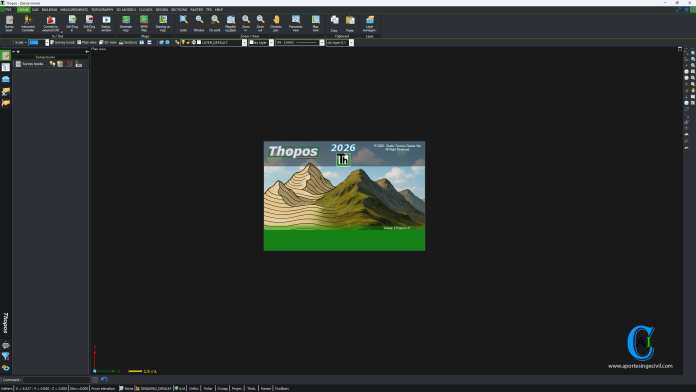Select the zoom On point tool
The height and width of the screenshot is (392, 696).
coord(215,23)
